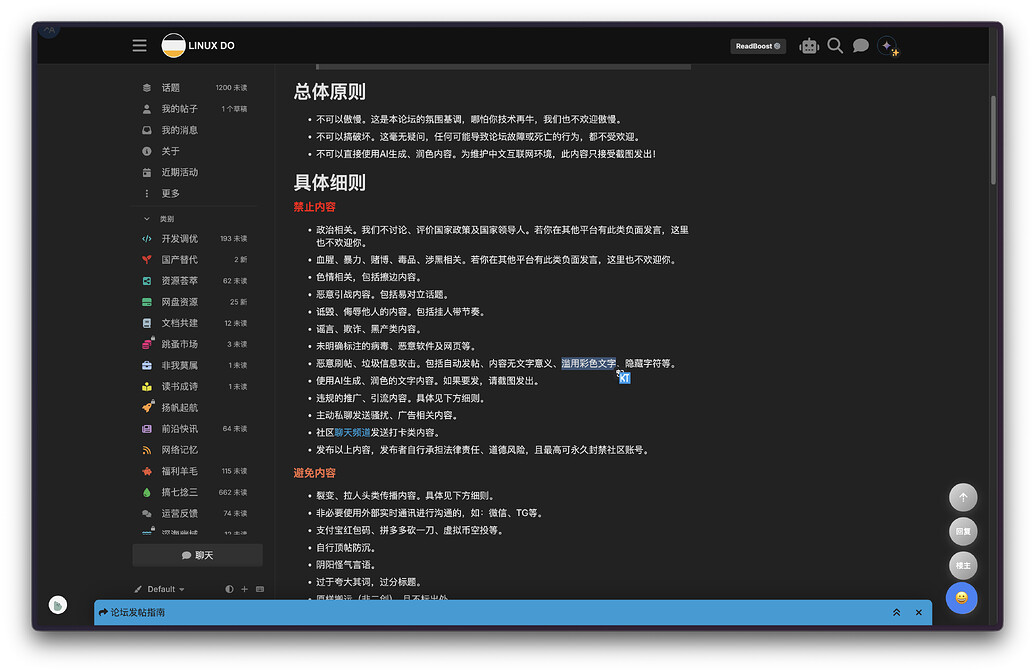Click the 总体原则 heading
The image size is (1035, 672).
[x=329, y=92]
